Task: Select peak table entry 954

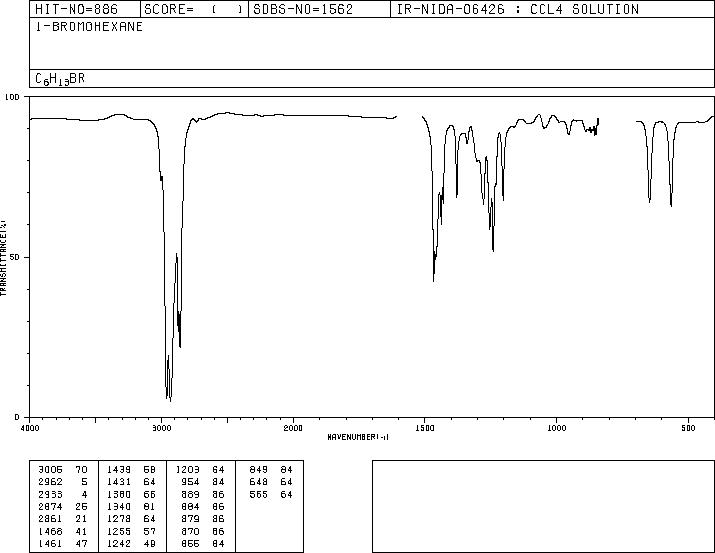Action: point(190,482)
